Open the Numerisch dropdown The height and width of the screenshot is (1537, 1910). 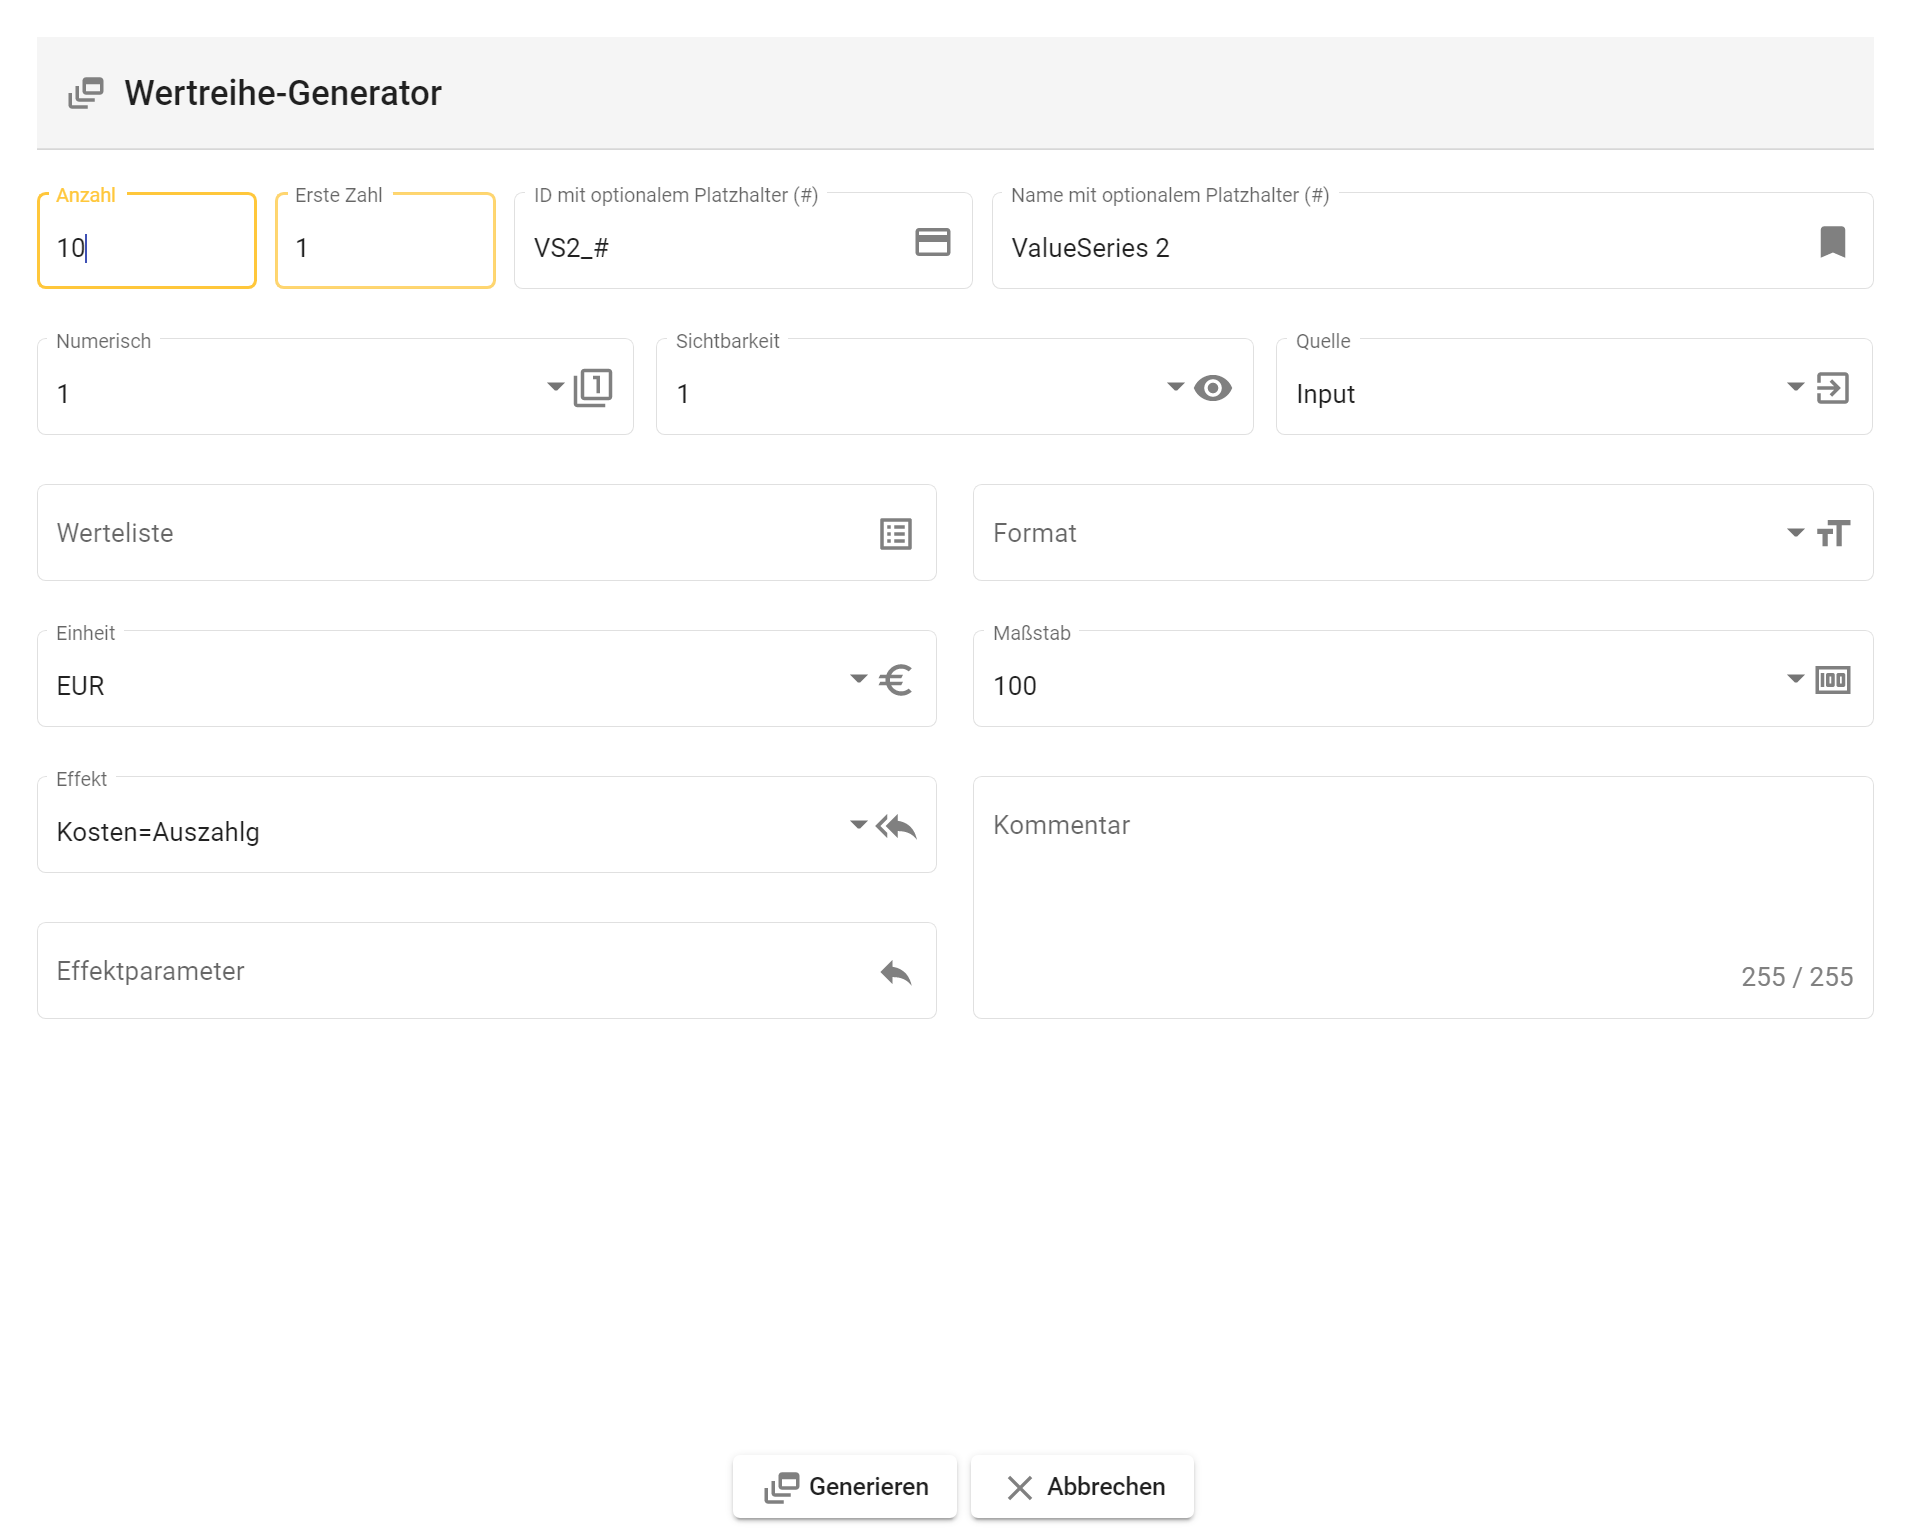555,387
